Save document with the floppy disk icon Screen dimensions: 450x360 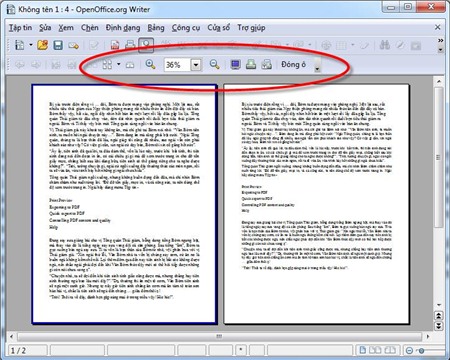(58, 45)
